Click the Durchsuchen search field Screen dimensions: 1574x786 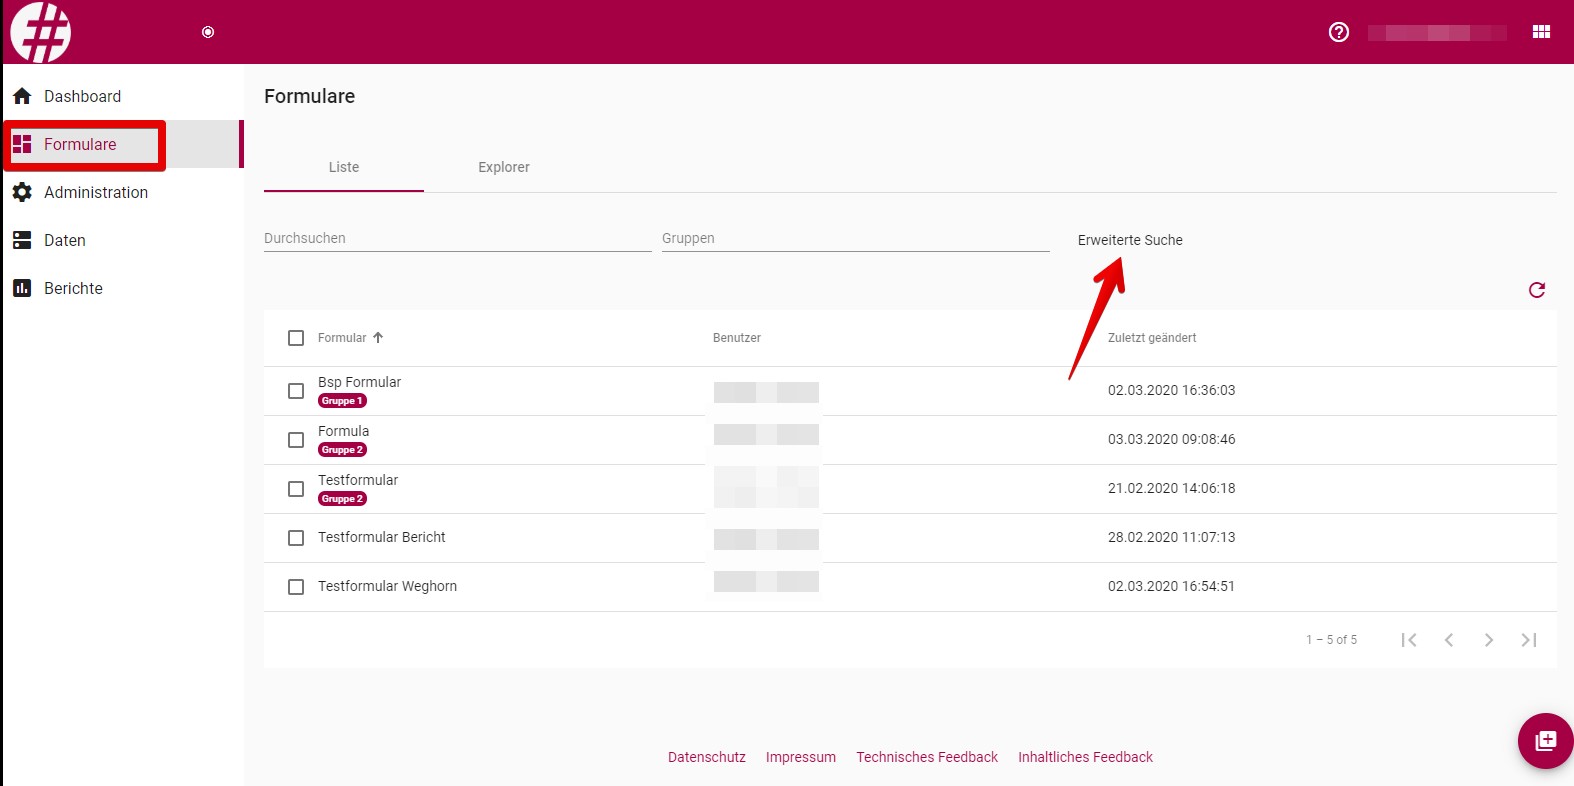[x=458, y=238]
